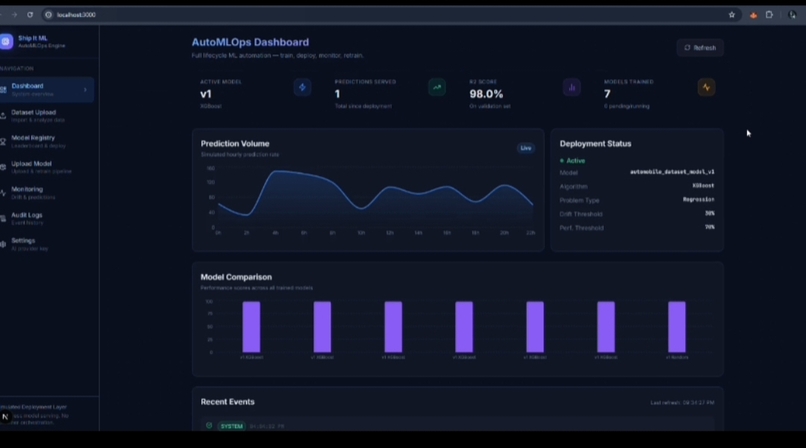Image resolution: width=806 pixels, height=448 pixels.
Task: Click the Active Model lightning icon
Action: (302, 87)
